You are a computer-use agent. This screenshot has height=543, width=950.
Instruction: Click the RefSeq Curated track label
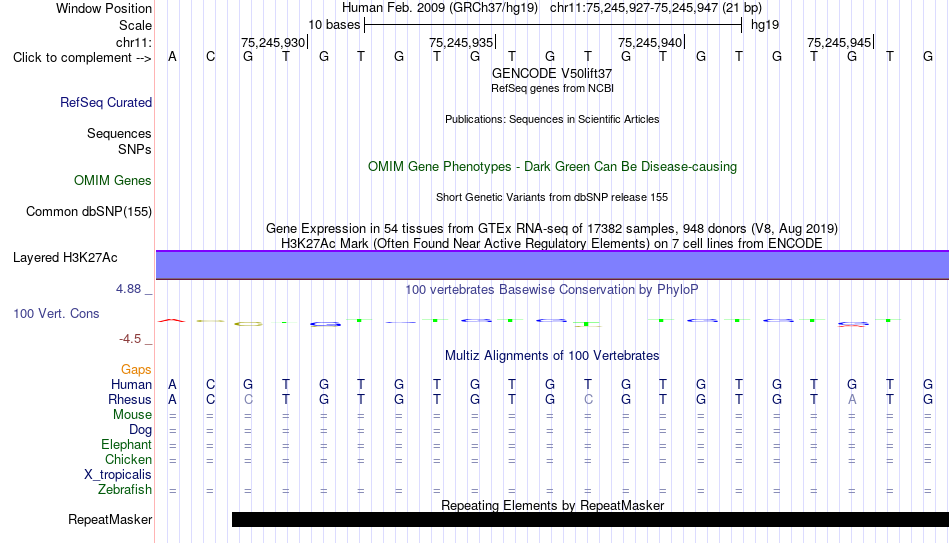pos(106,102)
